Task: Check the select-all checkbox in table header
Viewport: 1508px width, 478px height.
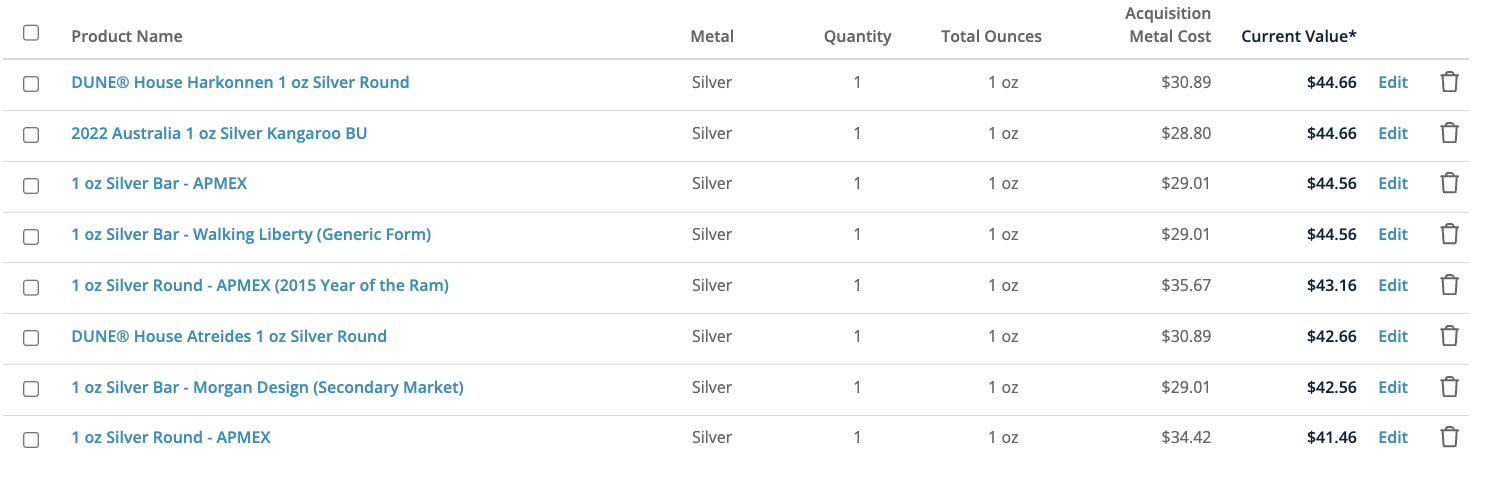Action: 31,33
